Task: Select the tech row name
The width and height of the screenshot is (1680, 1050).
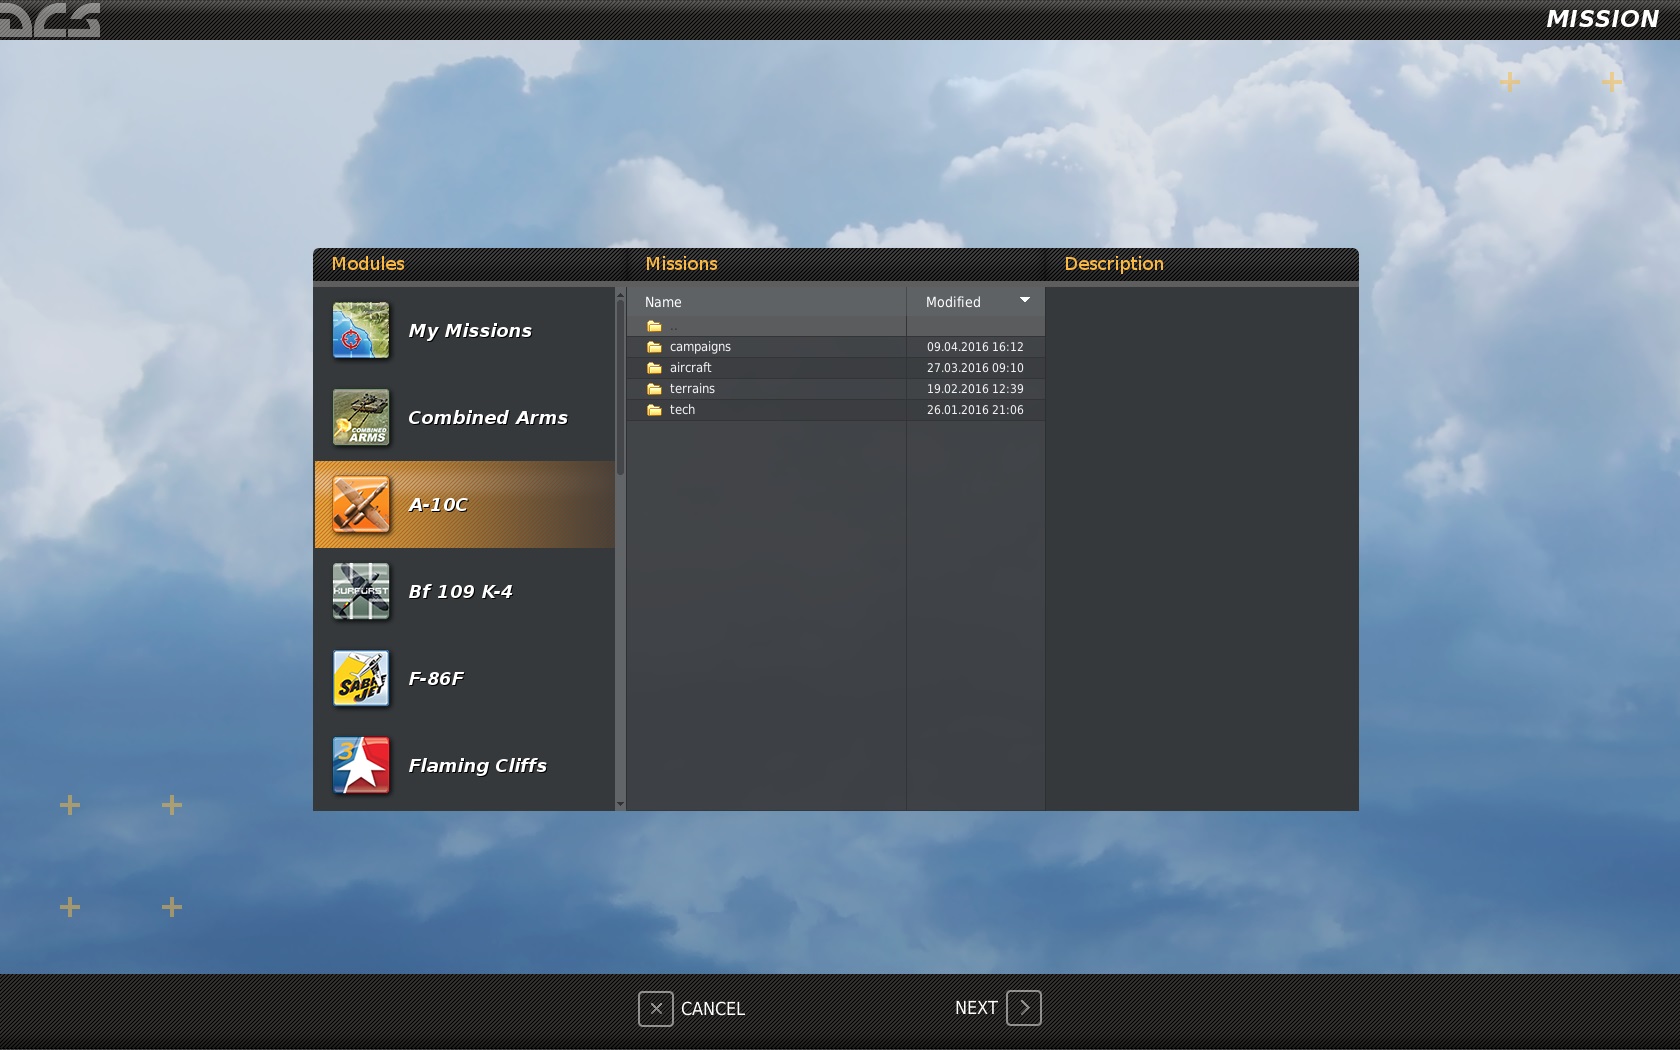Action: (682, 410)
